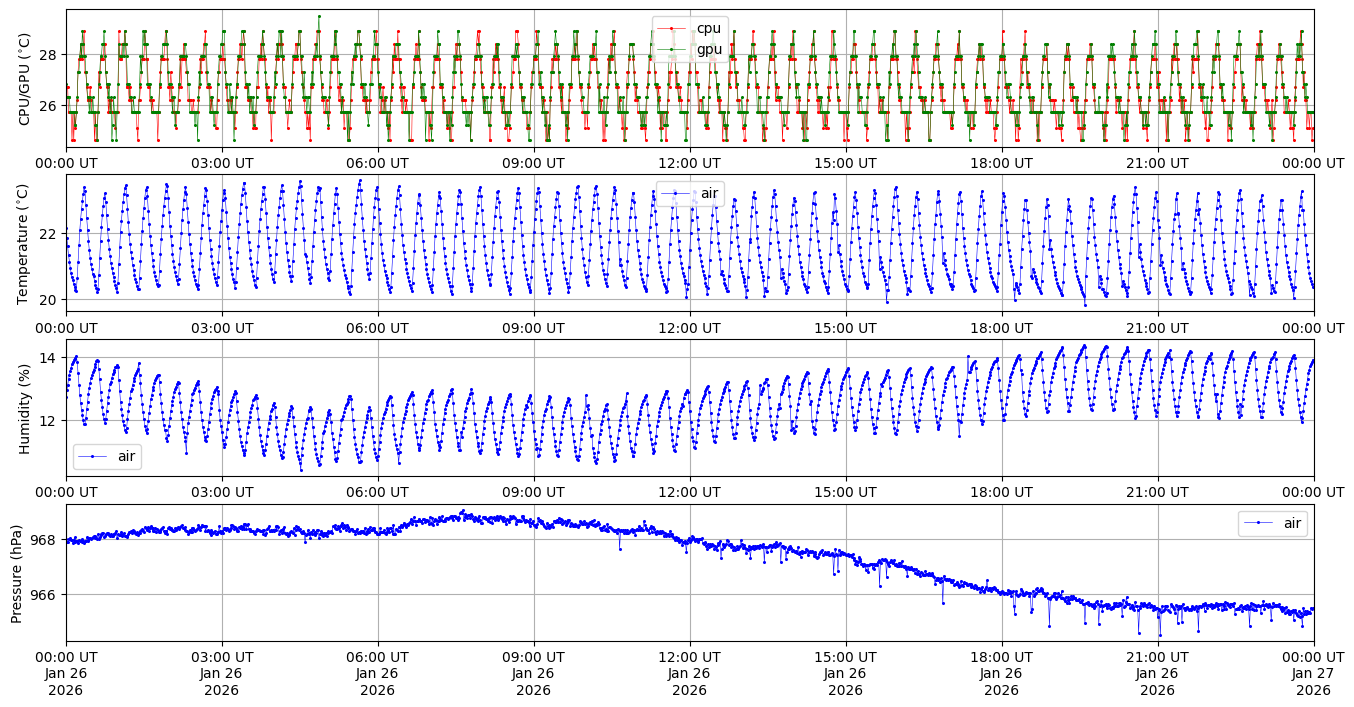Viewport: 1354px width, 707px height.
Task: Click 18:00 UT label under Humidity plot
Action: (1001, 492)
